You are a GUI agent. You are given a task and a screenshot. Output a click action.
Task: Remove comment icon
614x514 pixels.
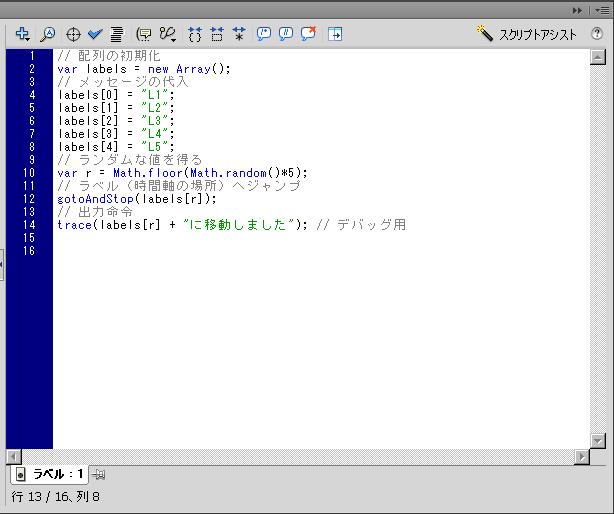[308, 34]
